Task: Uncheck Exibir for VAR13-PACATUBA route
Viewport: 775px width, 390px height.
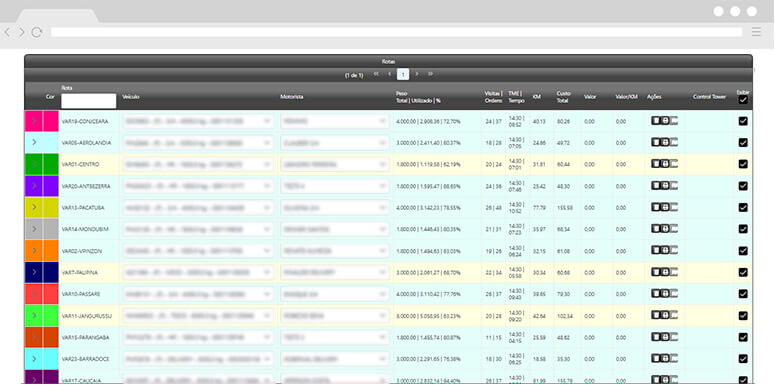Action: coord(743,207)
